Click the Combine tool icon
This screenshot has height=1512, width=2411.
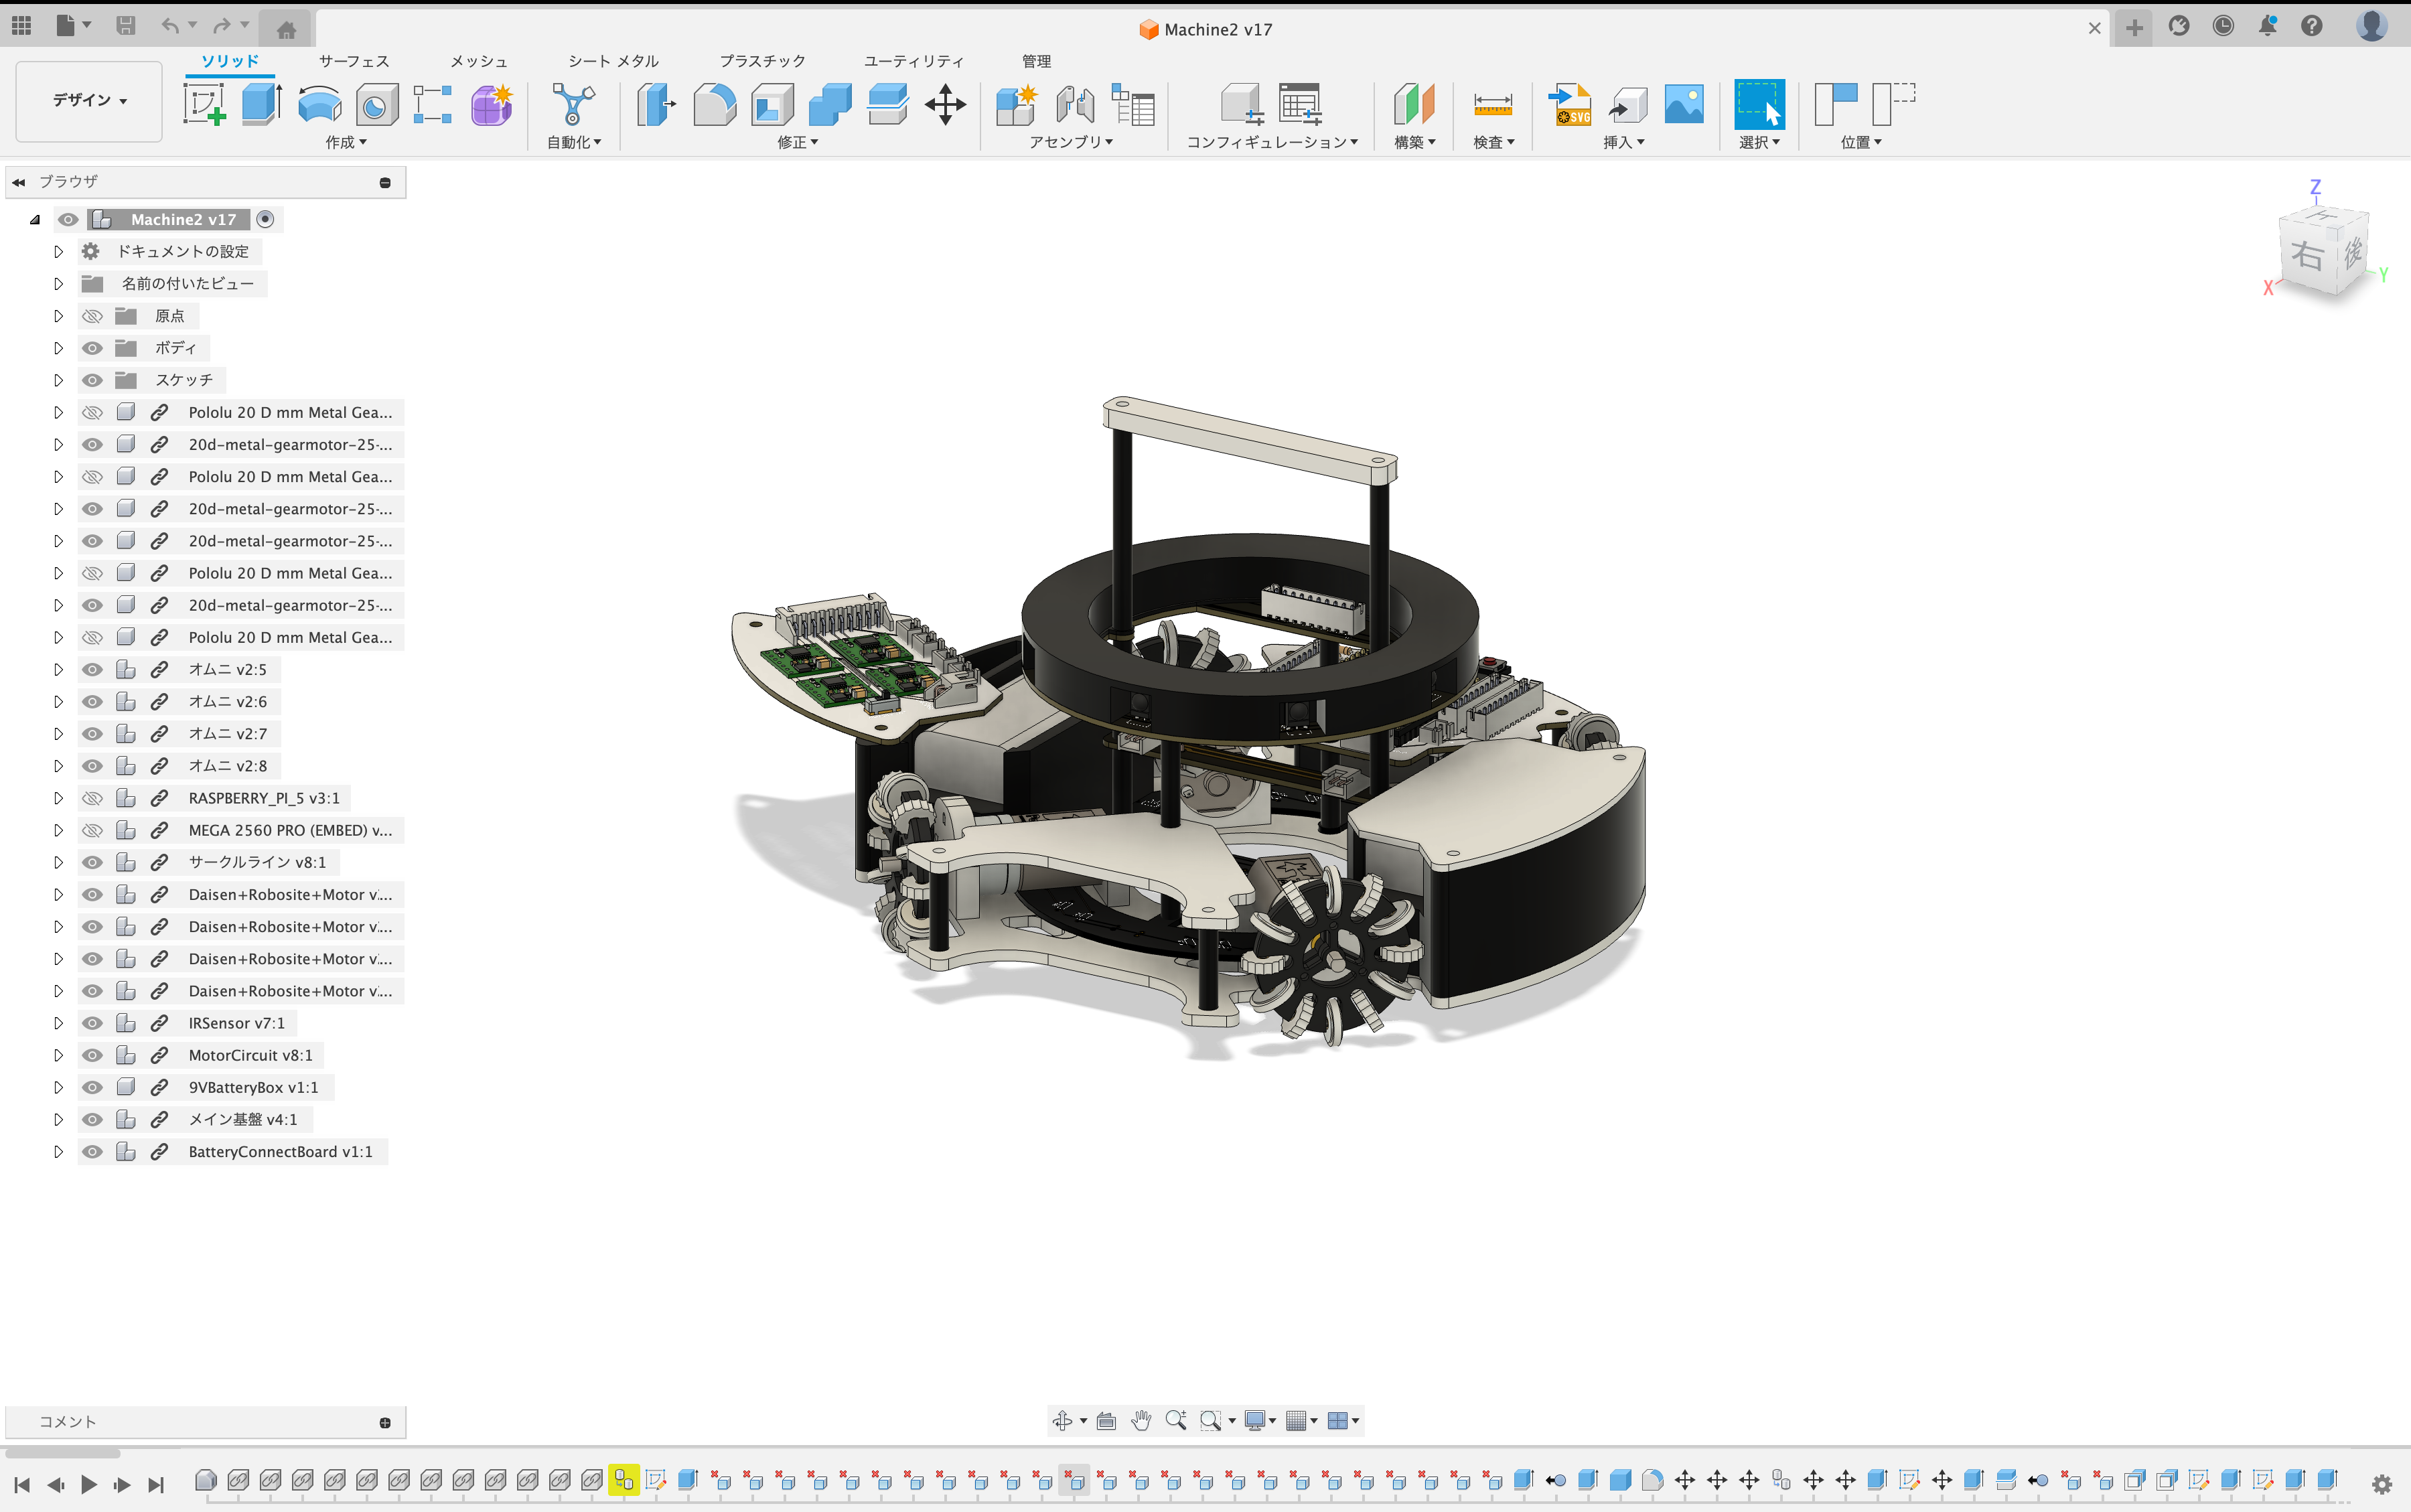point(830,104)
